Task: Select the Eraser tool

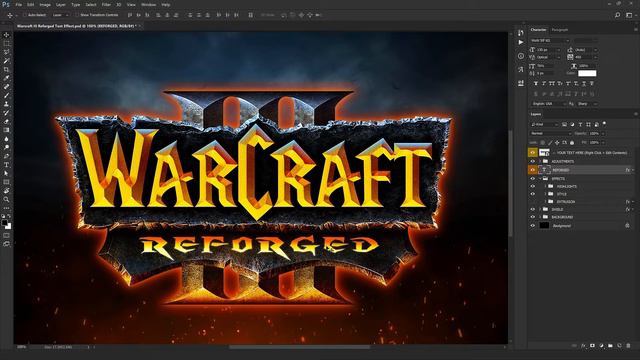Action: [7, 121]
